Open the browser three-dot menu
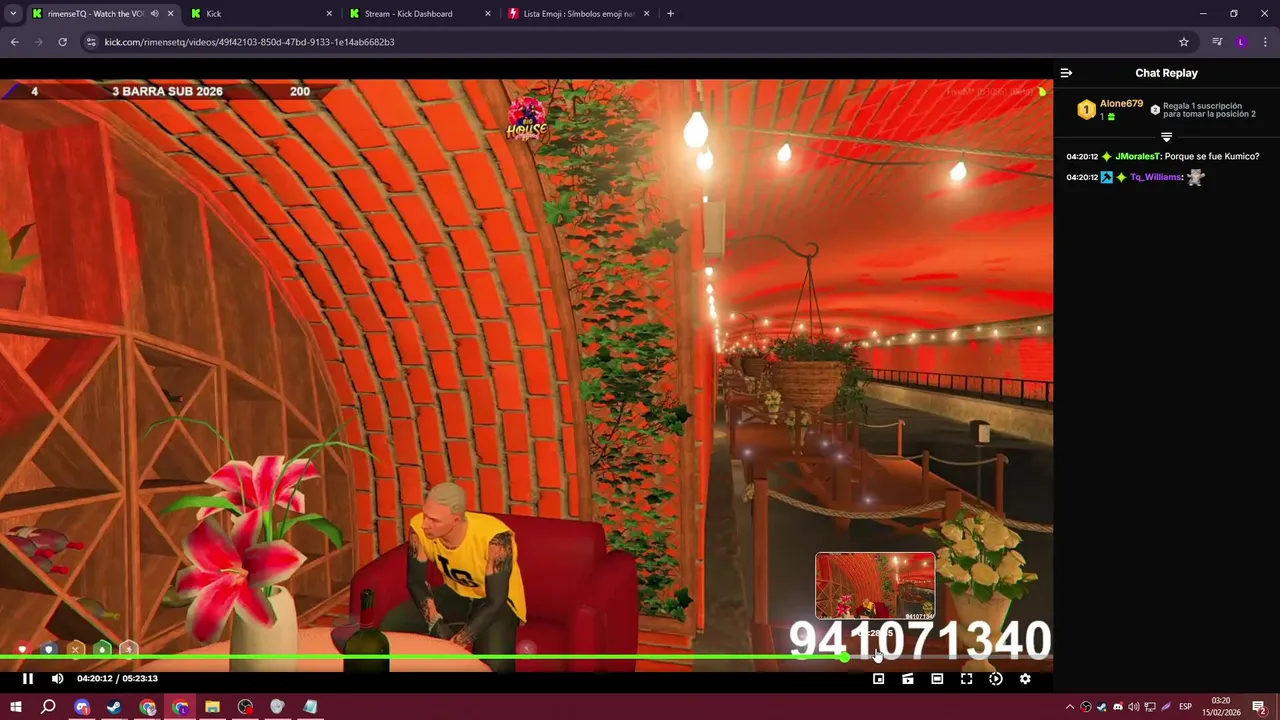1280x720 pixels. (1265, 42)
